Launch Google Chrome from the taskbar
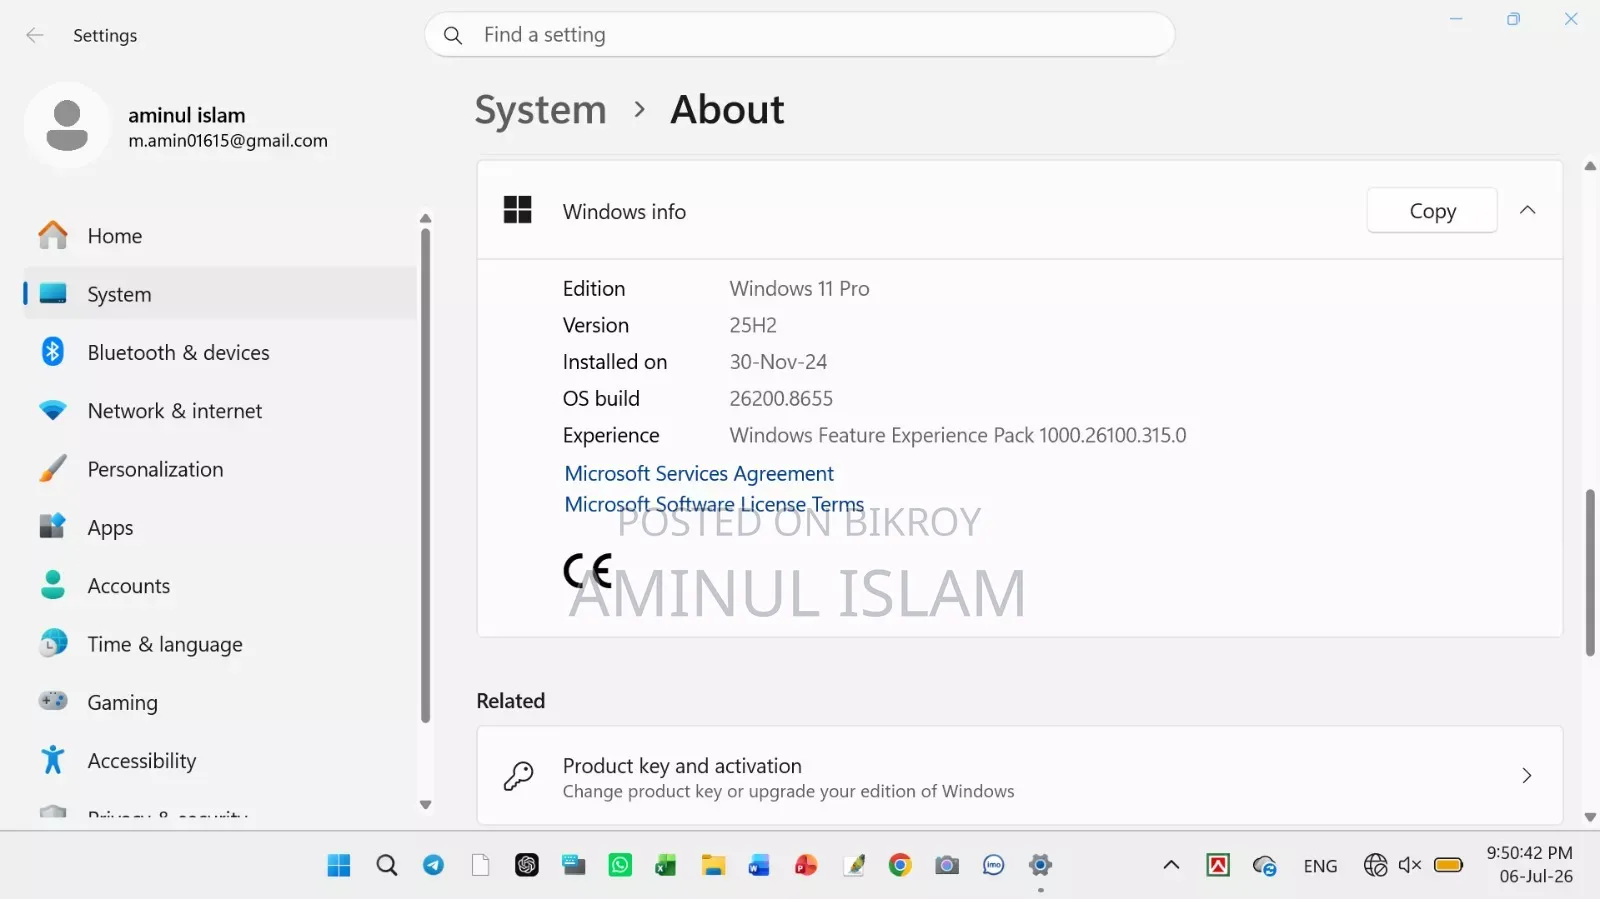 click(900, 865)
